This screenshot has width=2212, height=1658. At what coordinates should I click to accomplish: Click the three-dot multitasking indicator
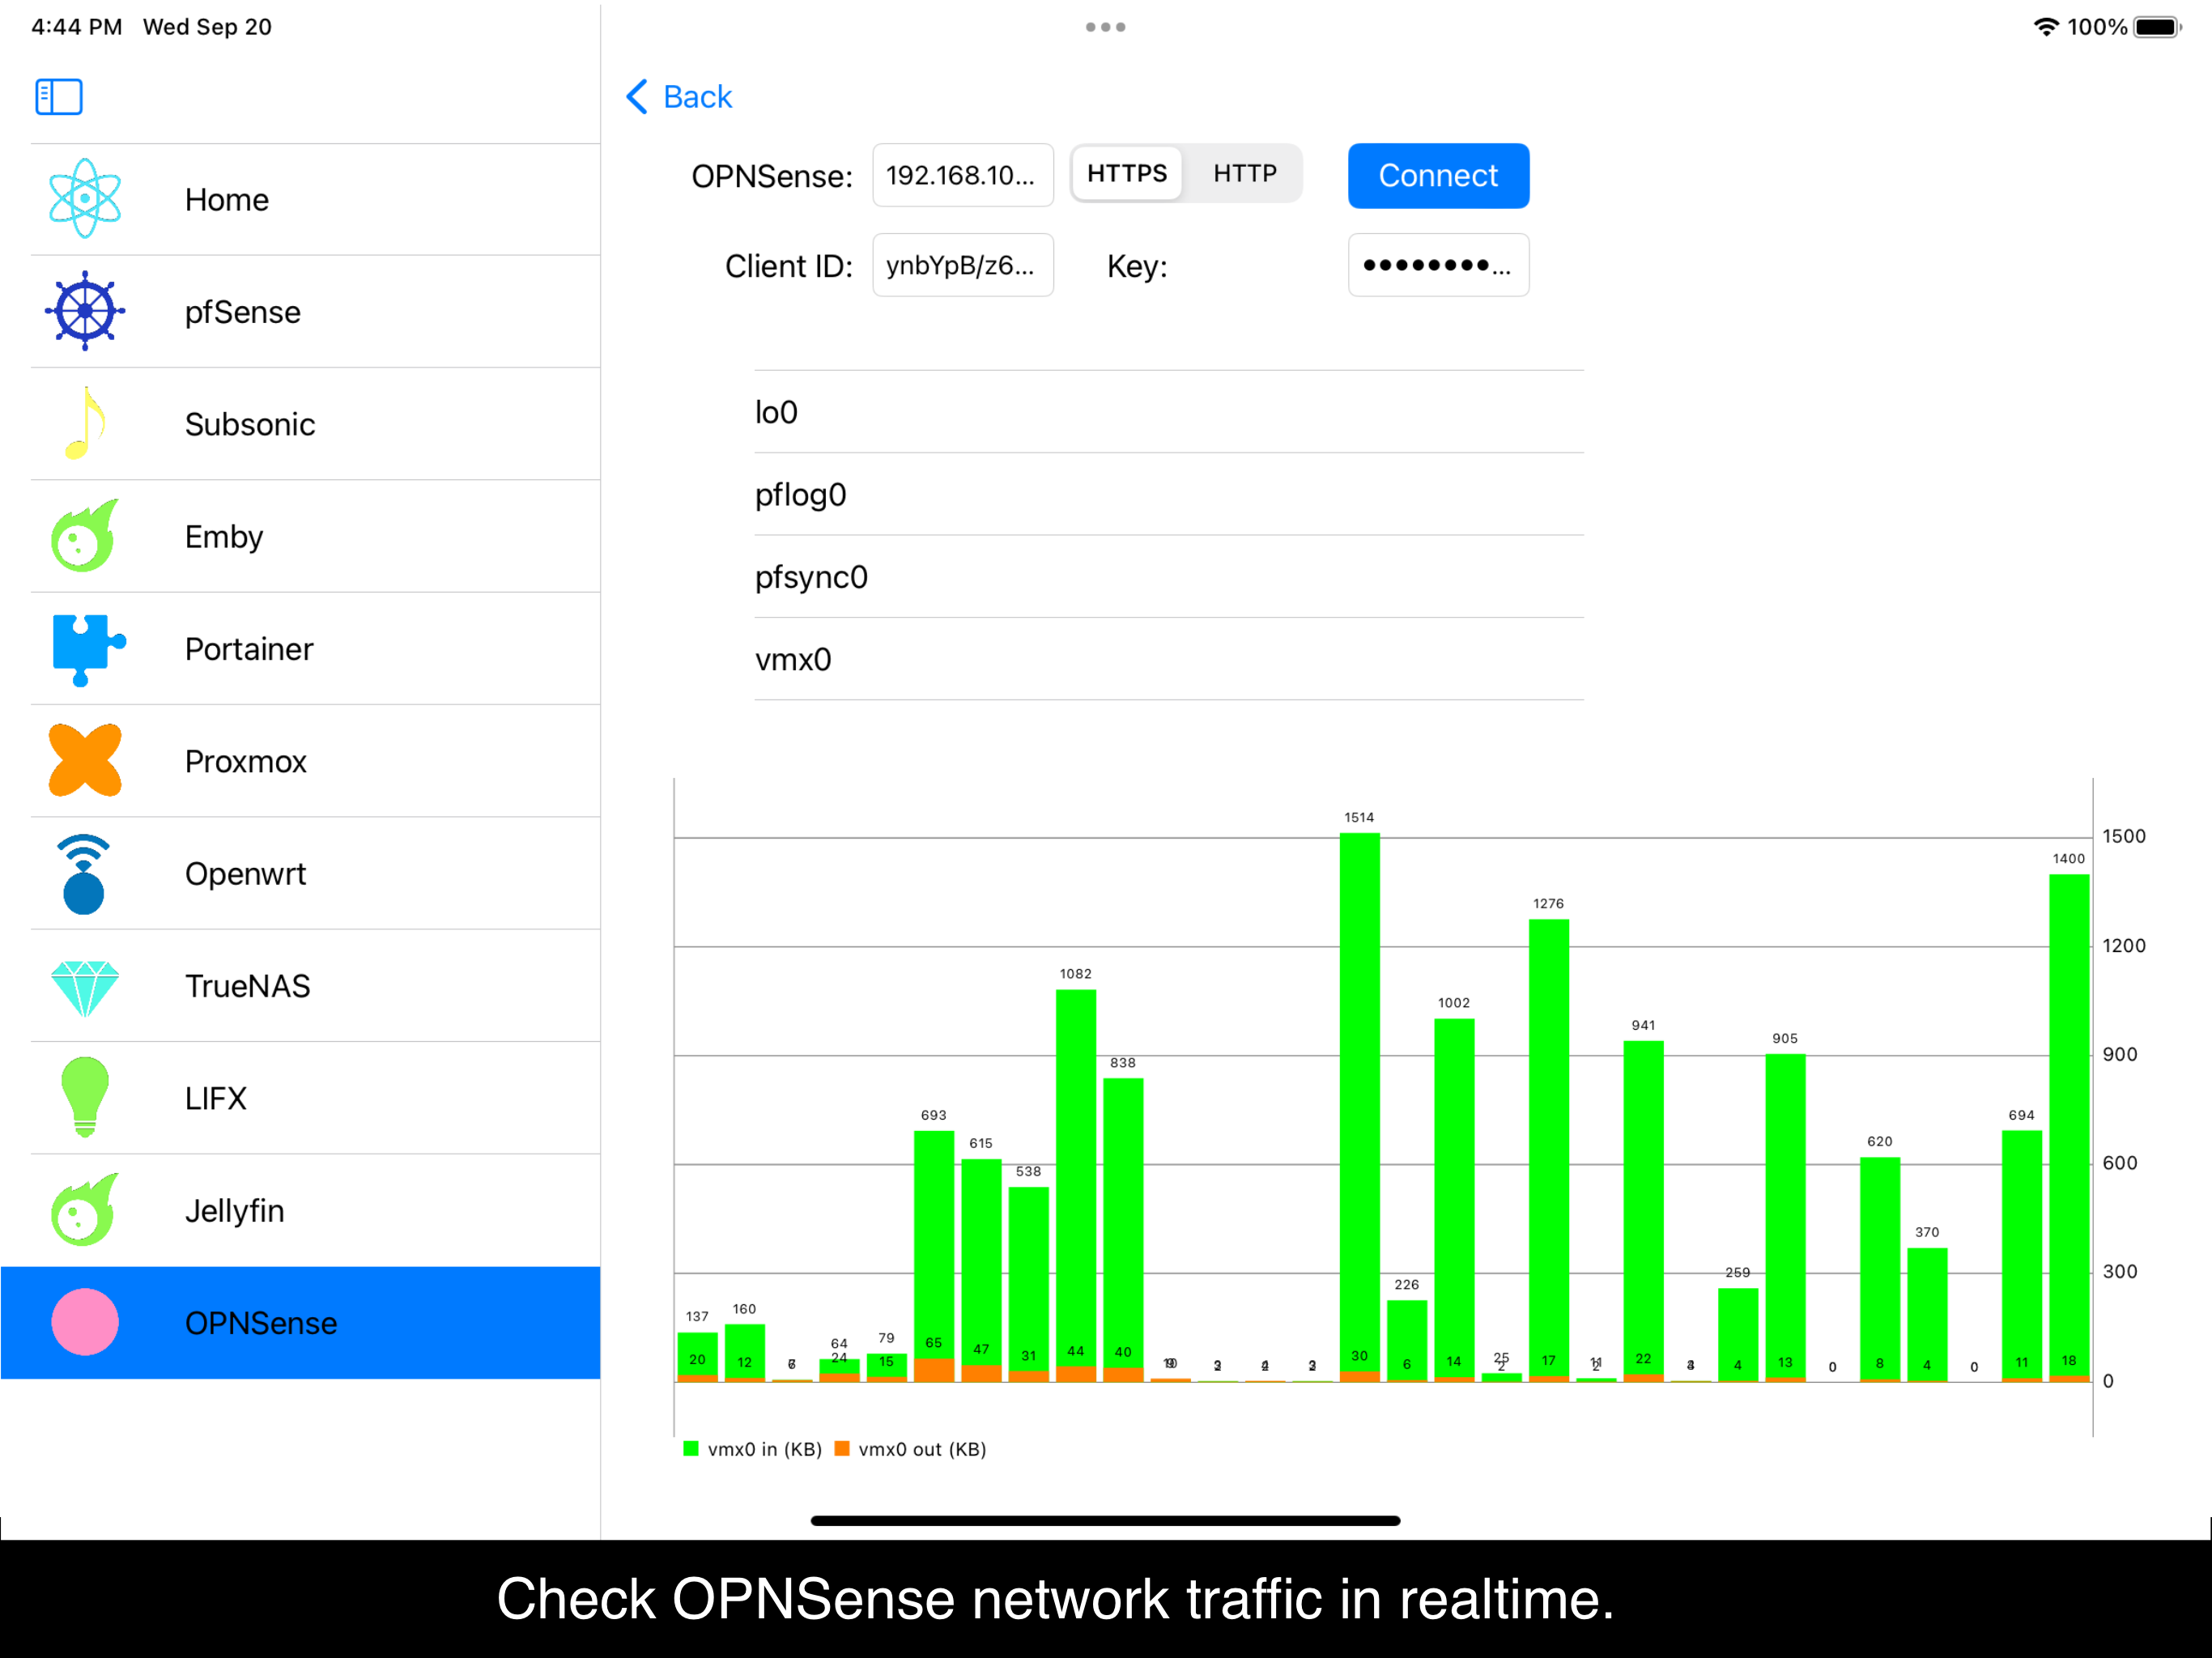(x=1106, y=27)
